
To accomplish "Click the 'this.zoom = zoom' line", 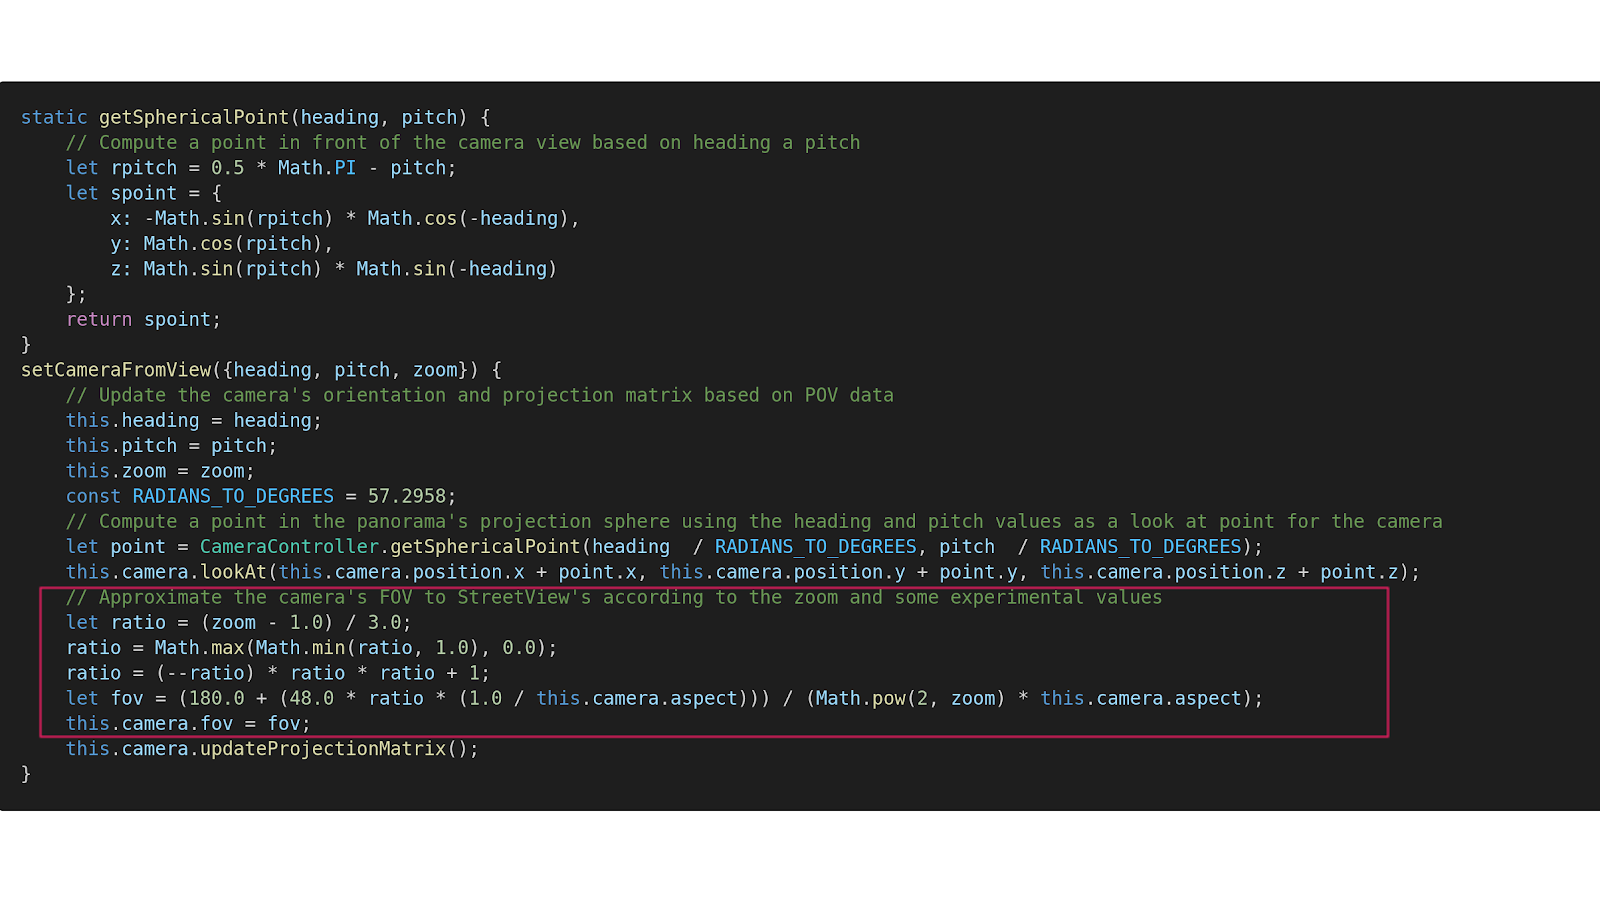I will tap(160, 471).
